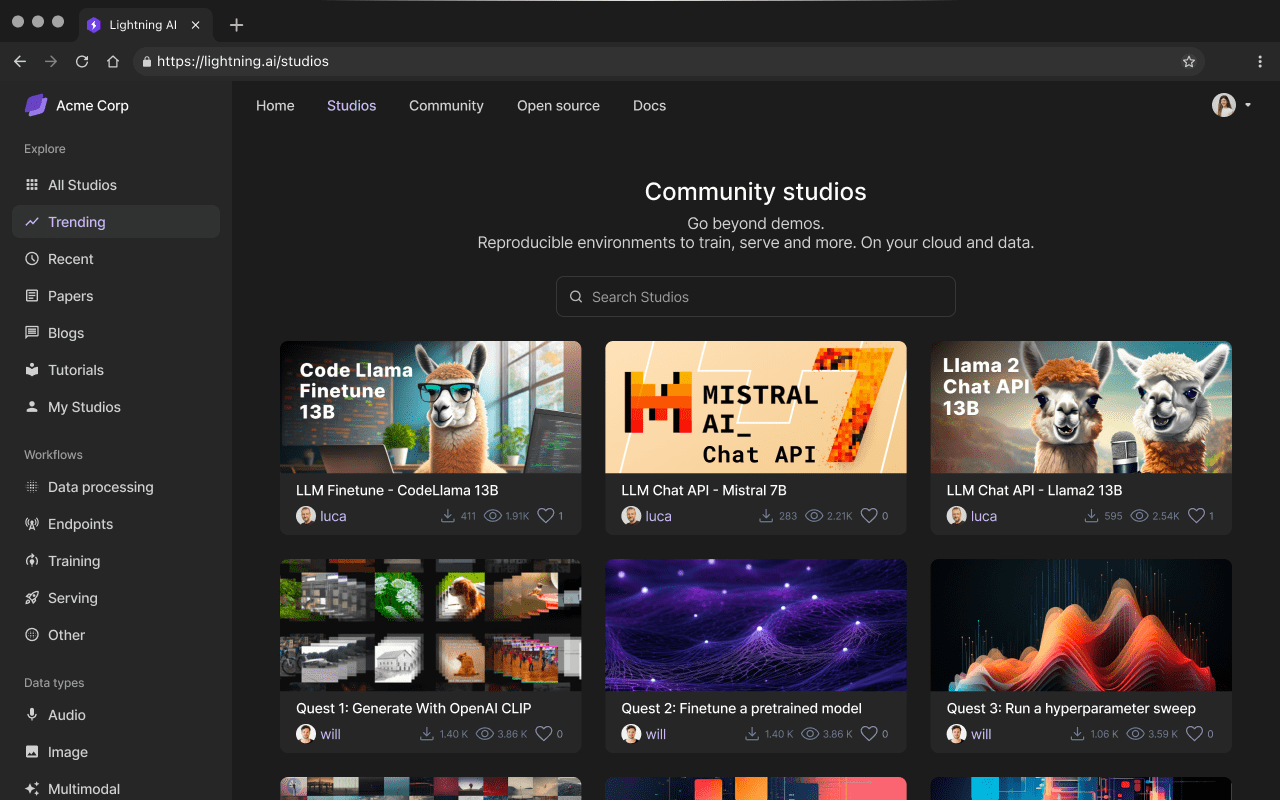Like the Quest 1 OpenAI CLIP heart
Screen dimensions: 1280x800
tap(544, 734)
